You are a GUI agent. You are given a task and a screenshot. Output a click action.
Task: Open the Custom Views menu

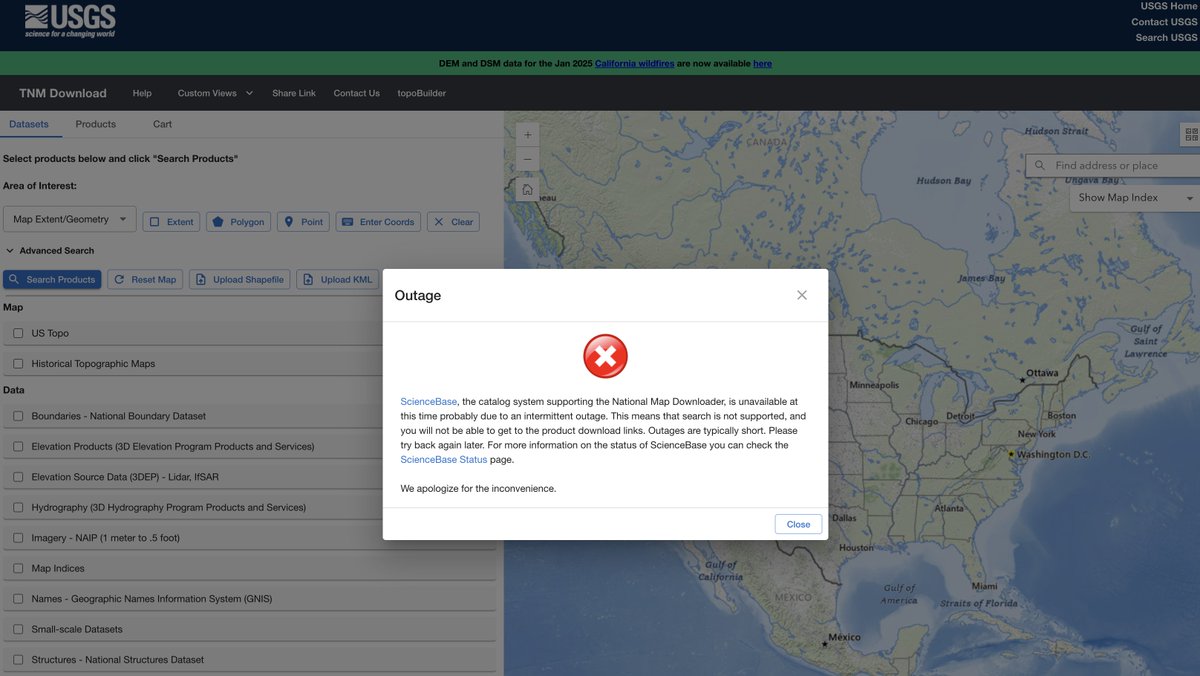click(215, 93)
